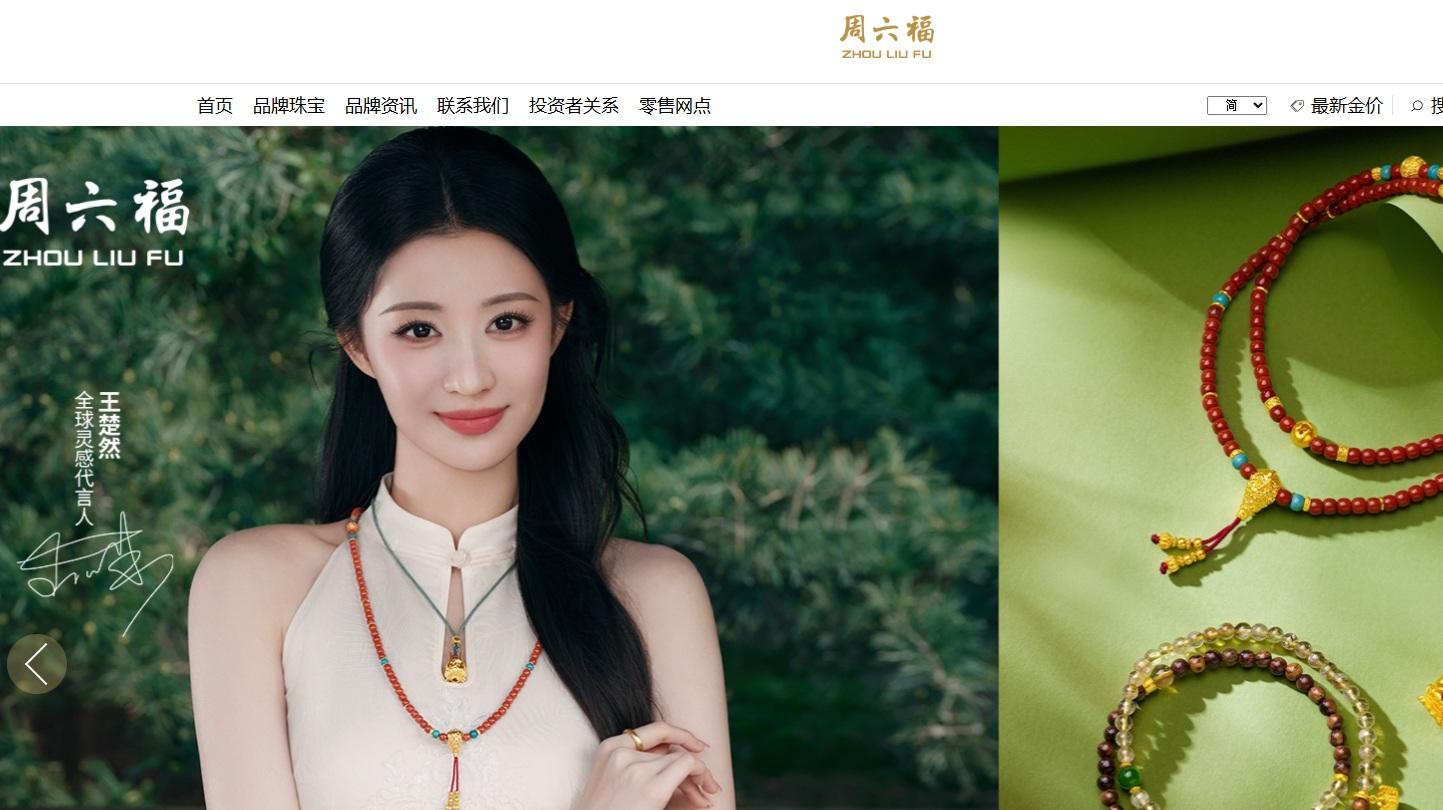Viewport: 1443px width, 810px height.
Task: Go to previous slide with left arrow
Action: coord(37,664)
